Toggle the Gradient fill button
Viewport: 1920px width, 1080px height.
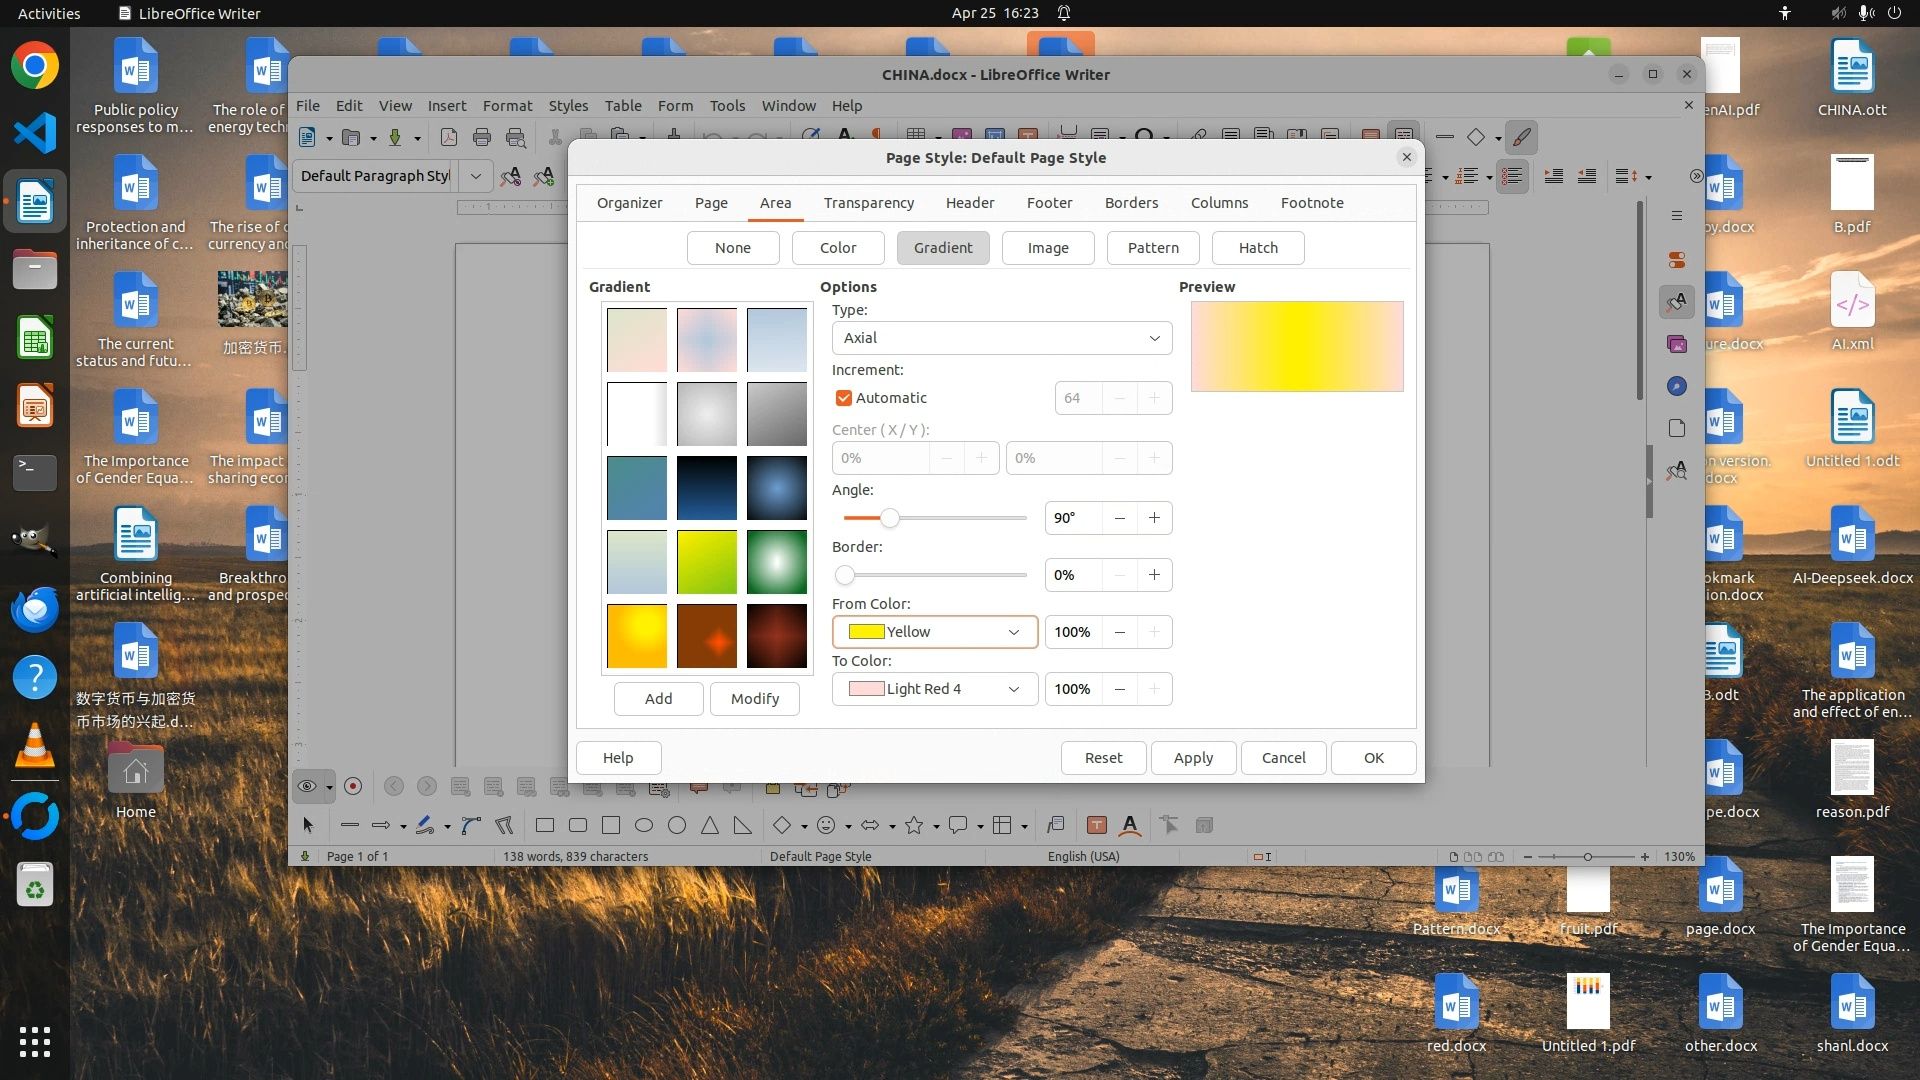pos(942,248)
